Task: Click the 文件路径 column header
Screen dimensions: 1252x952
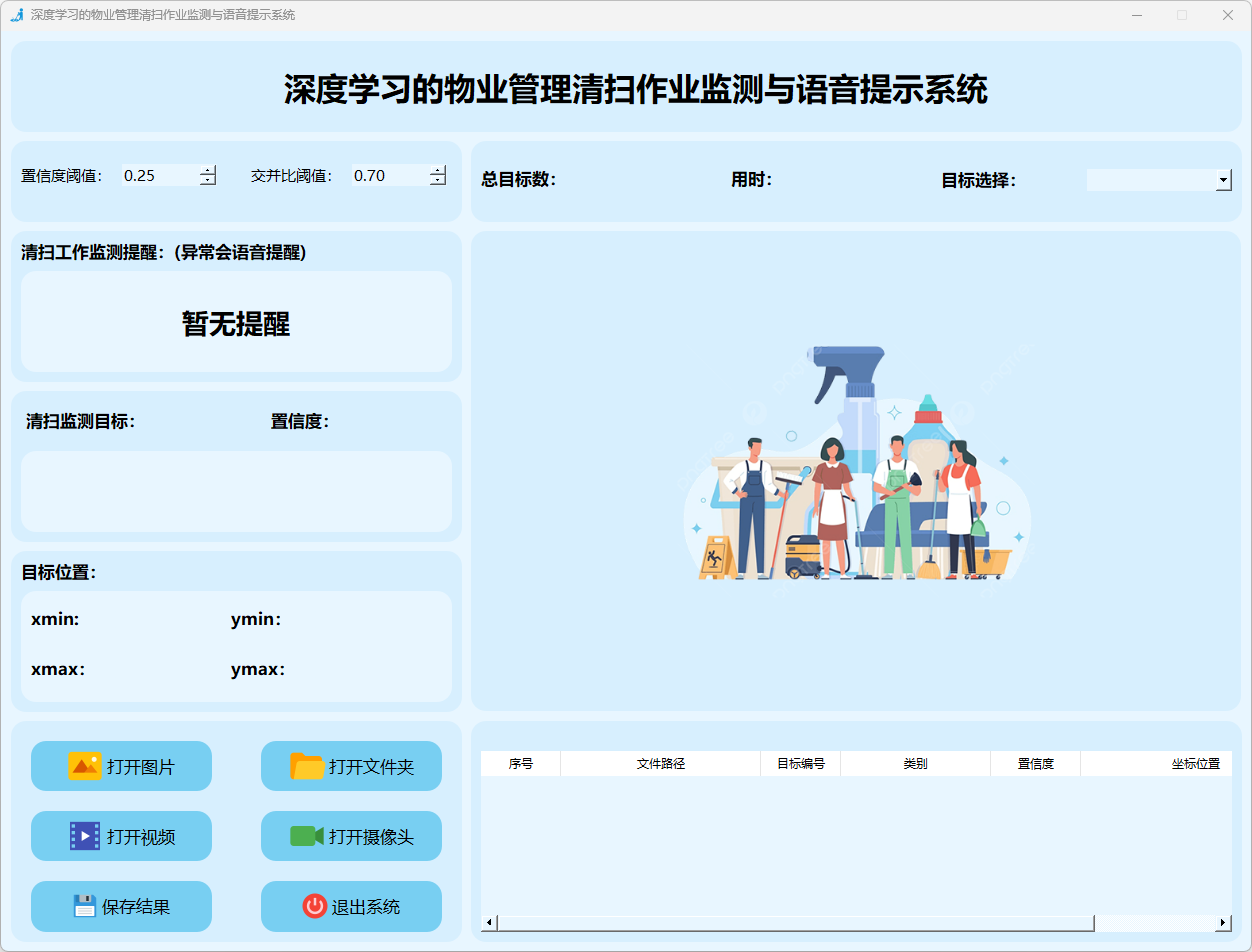Action: coord(660,764)
